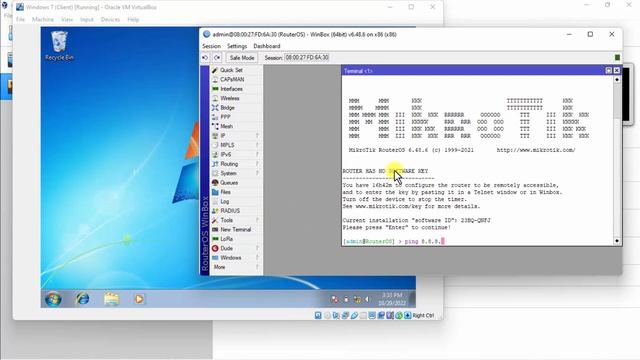
Task: Open Windows Explorer folder taskbar icon
Action: coord(111,299)
